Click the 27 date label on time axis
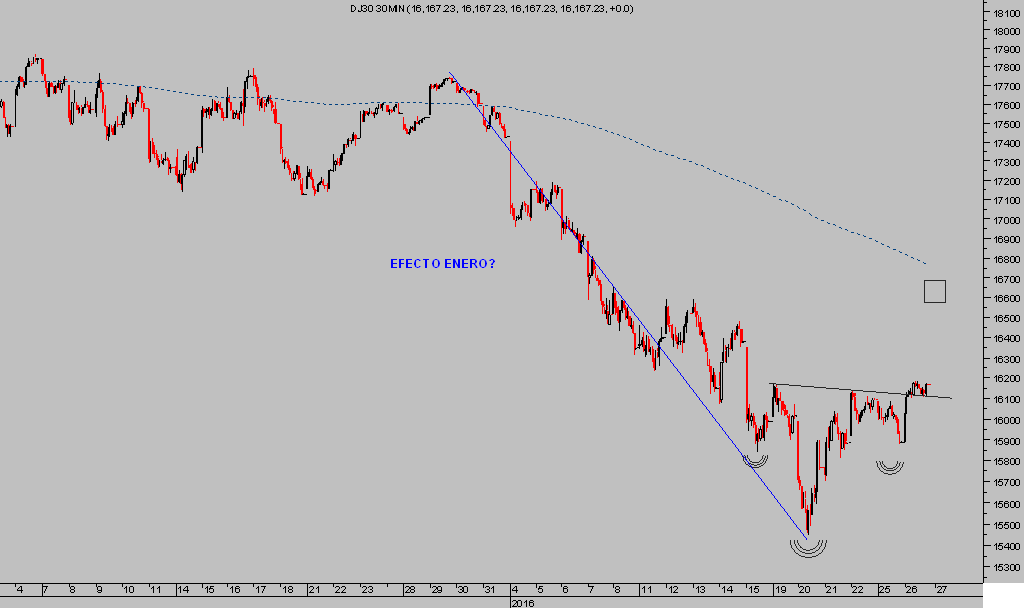This screenshot has height=608, width=1024. pyautogui.click(x=940, y=590)
